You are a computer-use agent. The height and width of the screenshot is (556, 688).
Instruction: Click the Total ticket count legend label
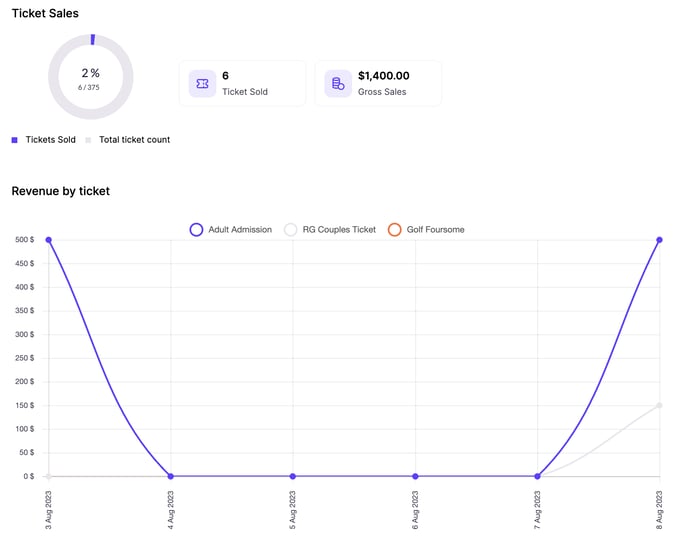pos(134,140)
